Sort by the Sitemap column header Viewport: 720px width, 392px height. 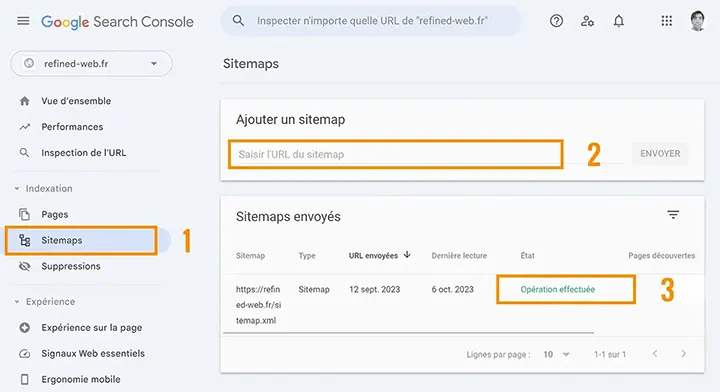(x=250, y=255)
